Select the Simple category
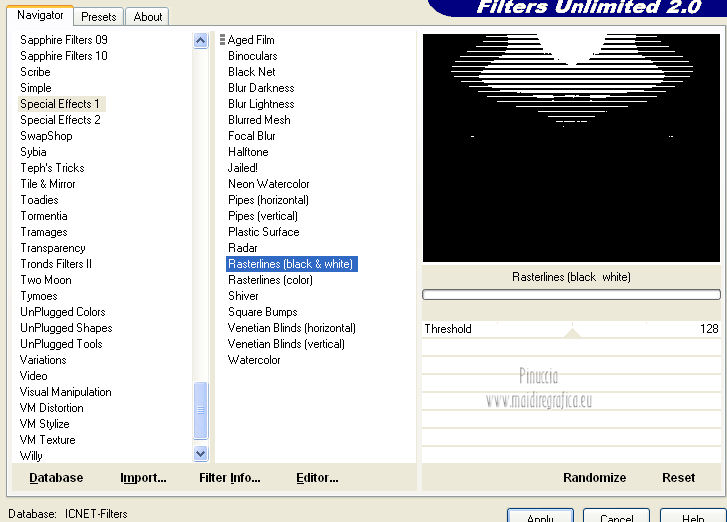The width and height of the screenshot is (727, 522). click(x=36, y=88)
